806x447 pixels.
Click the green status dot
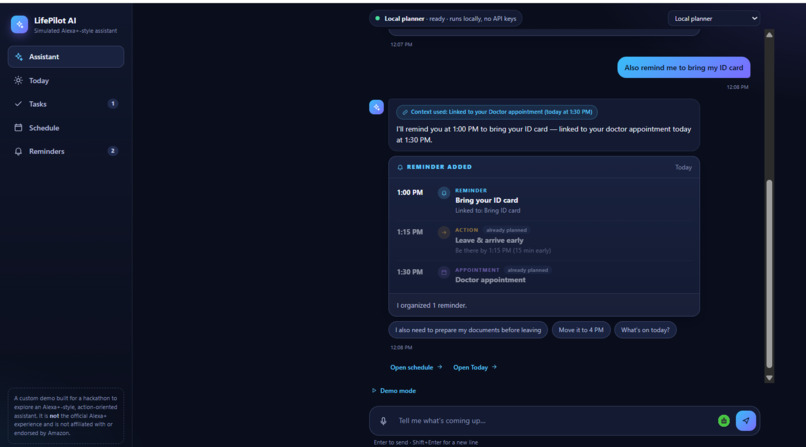click(377, 18)
